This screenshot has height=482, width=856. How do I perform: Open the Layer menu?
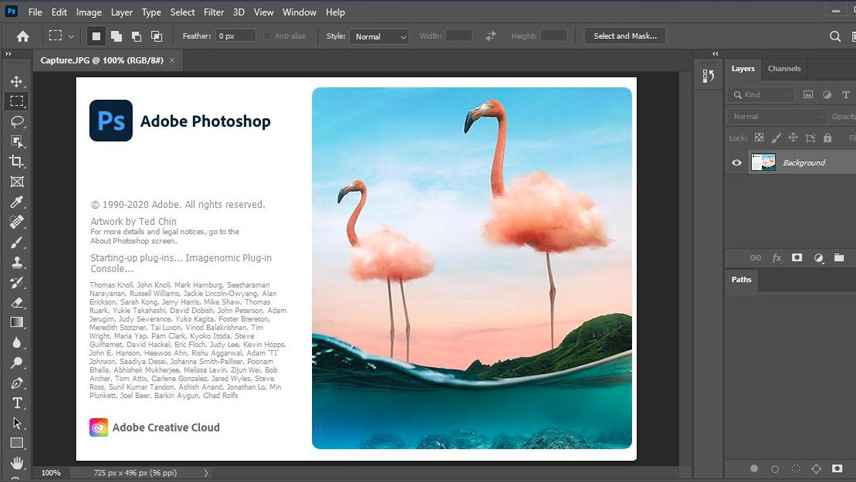coord(121,12)
